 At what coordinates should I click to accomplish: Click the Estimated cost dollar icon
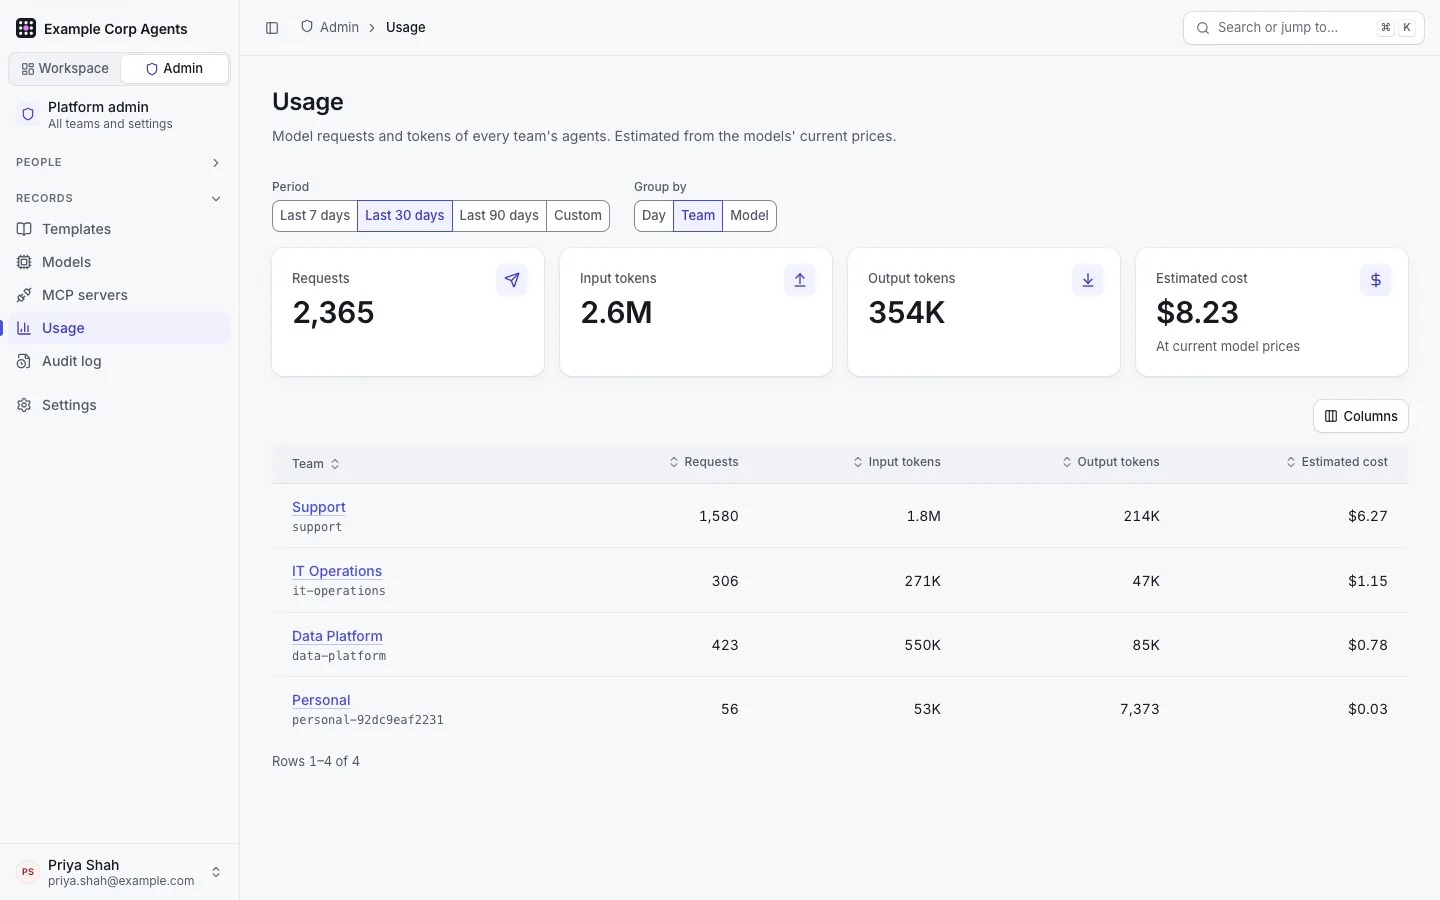tap(1376, 280)
